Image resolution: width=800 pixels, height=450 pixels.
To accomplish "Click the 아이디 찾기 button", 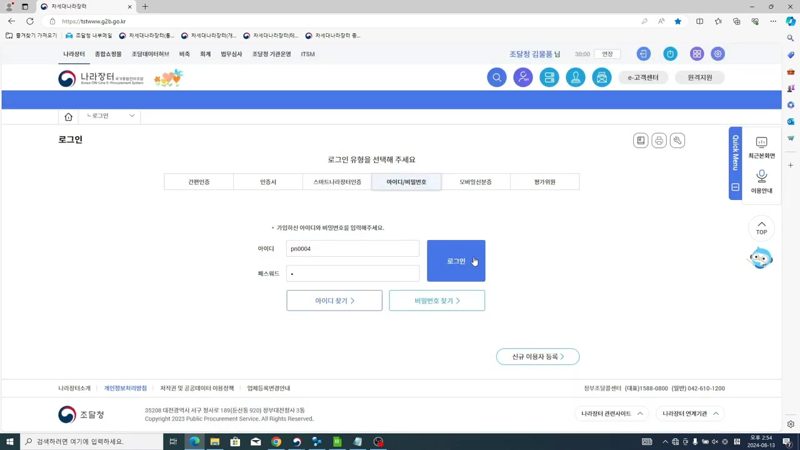I will 334,301.
